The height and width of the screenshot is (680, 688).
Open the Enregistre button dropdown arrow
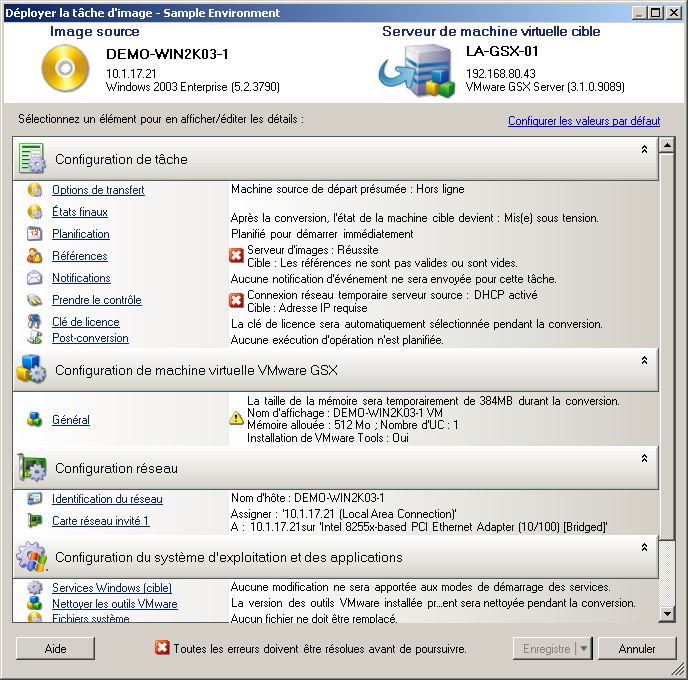pyautogui.click(x=584, y=648)
